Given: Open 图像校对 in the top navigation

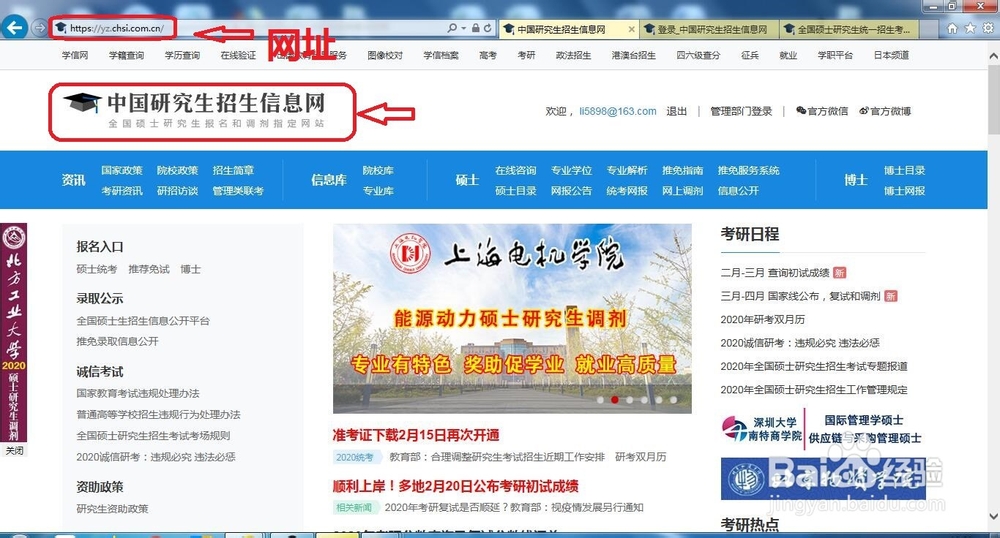Looking at the screenshot, I should click(x=385, y=55).
